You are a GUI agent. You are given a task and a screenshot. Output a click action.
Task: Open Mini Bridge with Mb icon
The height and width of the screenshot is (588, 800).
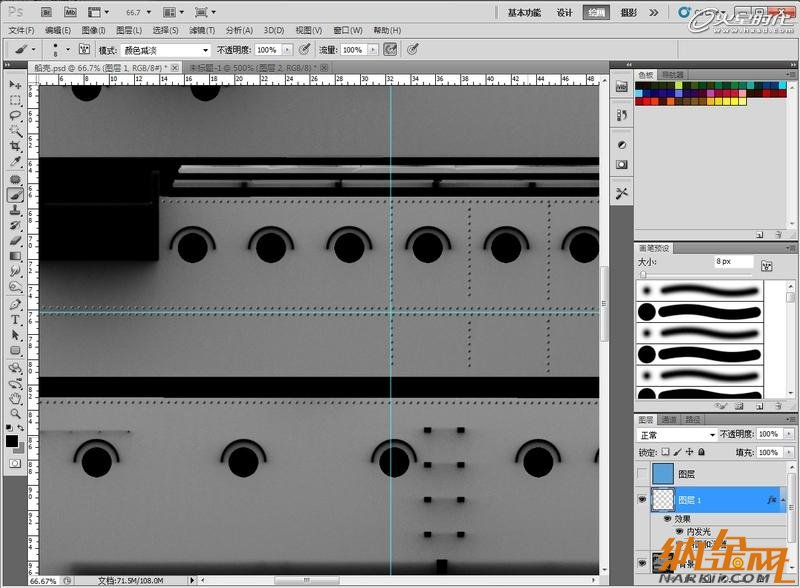click(70, 12)
